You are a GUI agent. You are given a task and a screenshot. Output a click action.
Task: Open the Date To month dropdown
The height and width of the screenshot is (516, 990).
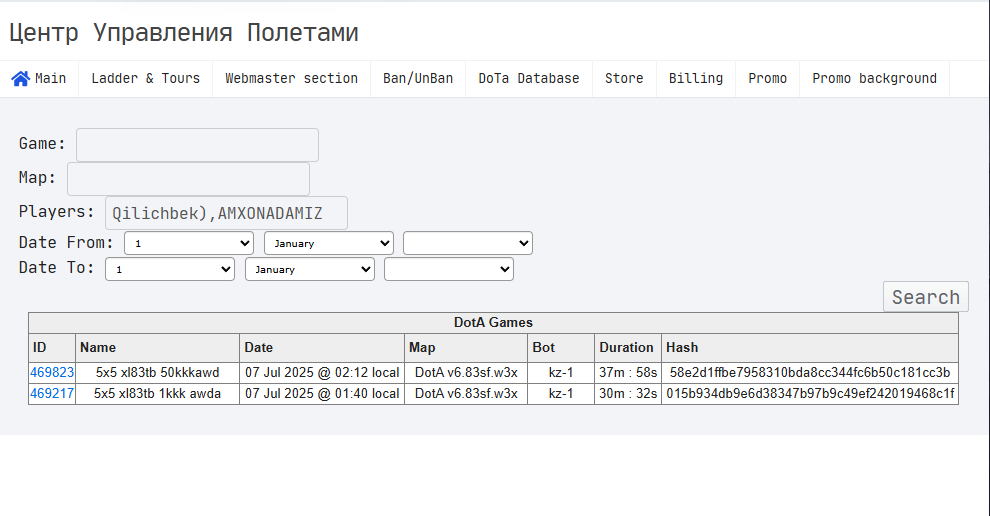pos(310,269)
